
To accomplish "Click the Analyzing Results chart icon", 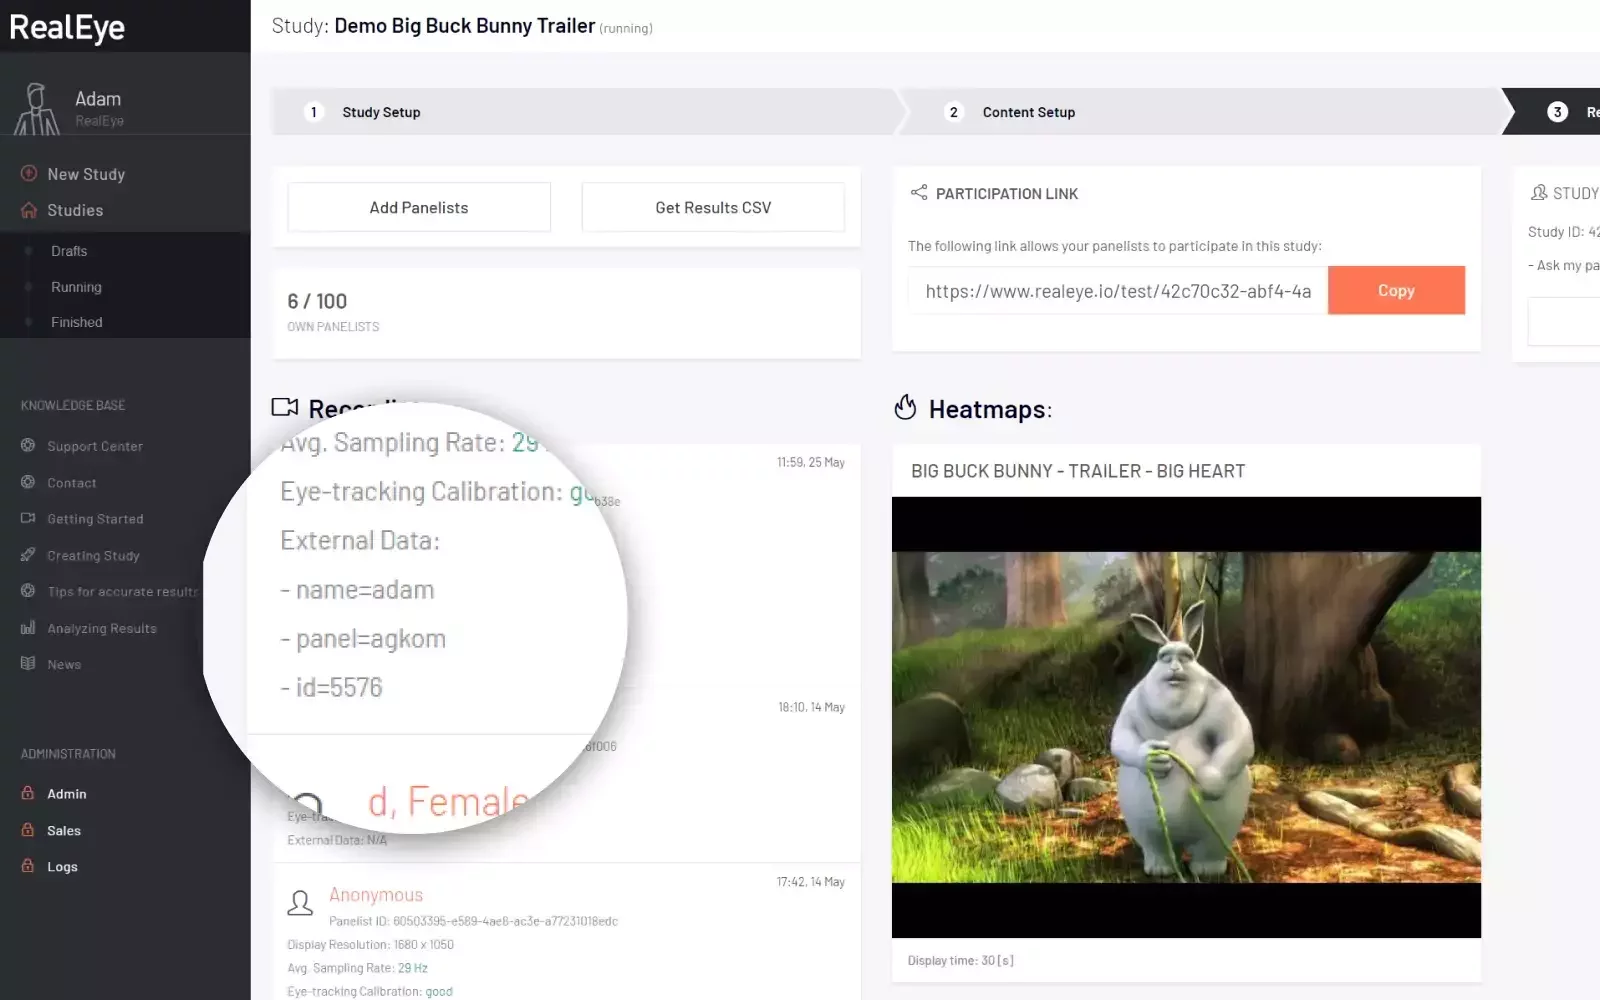I will [x=28, y=628].
